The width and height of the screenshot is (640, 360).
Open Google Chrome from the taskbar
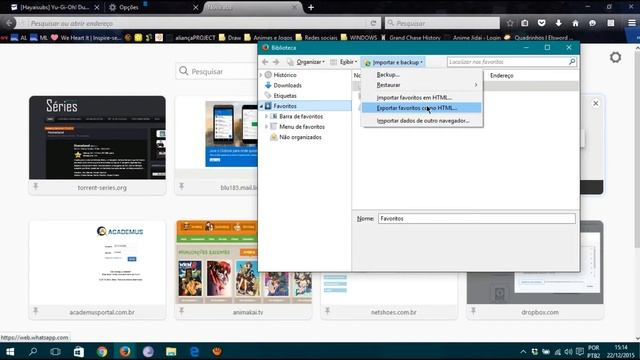pyautogui.click(x=102, y=351)
